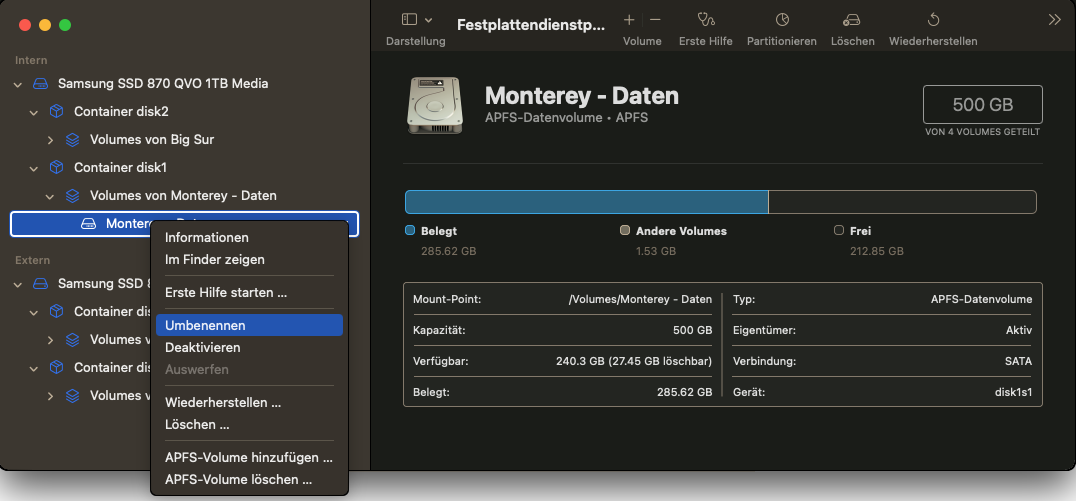Open the Darstellung dropdown arrow
This screenshot has width=1076, height=501.
tap(429, 20)
